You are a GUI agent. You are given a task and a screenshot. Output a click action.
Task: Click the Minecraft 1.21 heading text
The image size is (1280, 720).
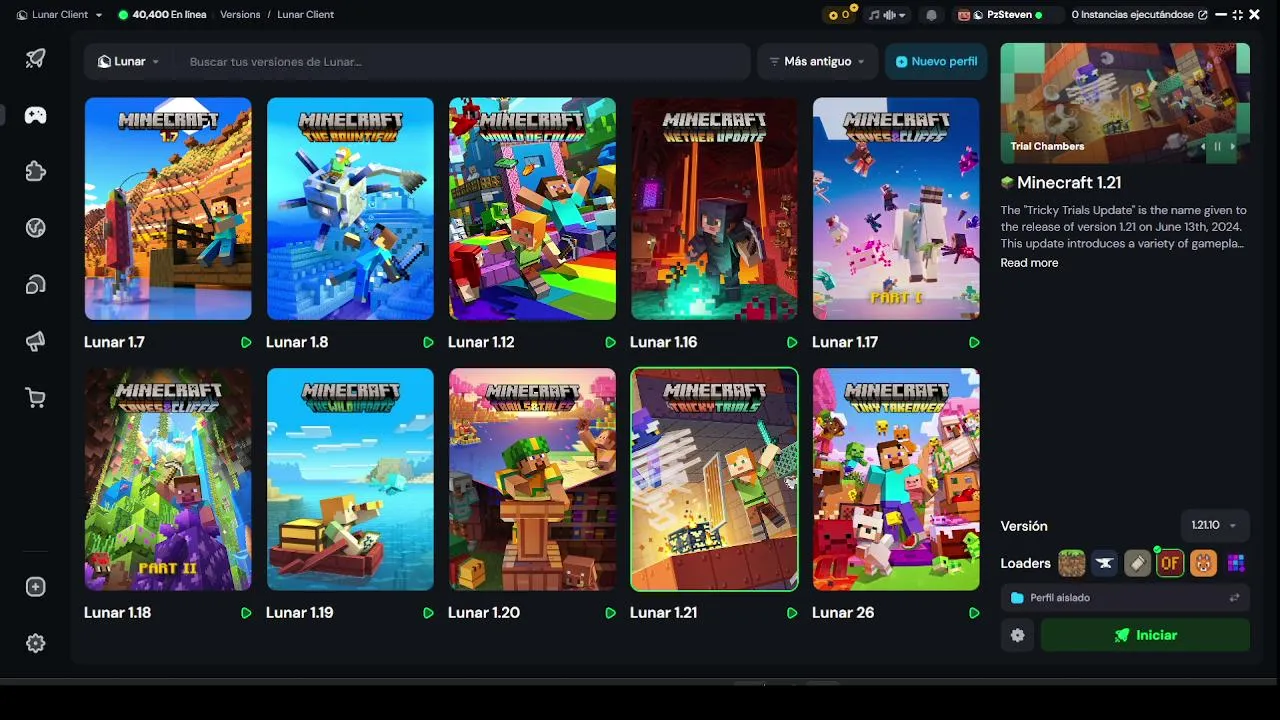[x=1069, y=183]
